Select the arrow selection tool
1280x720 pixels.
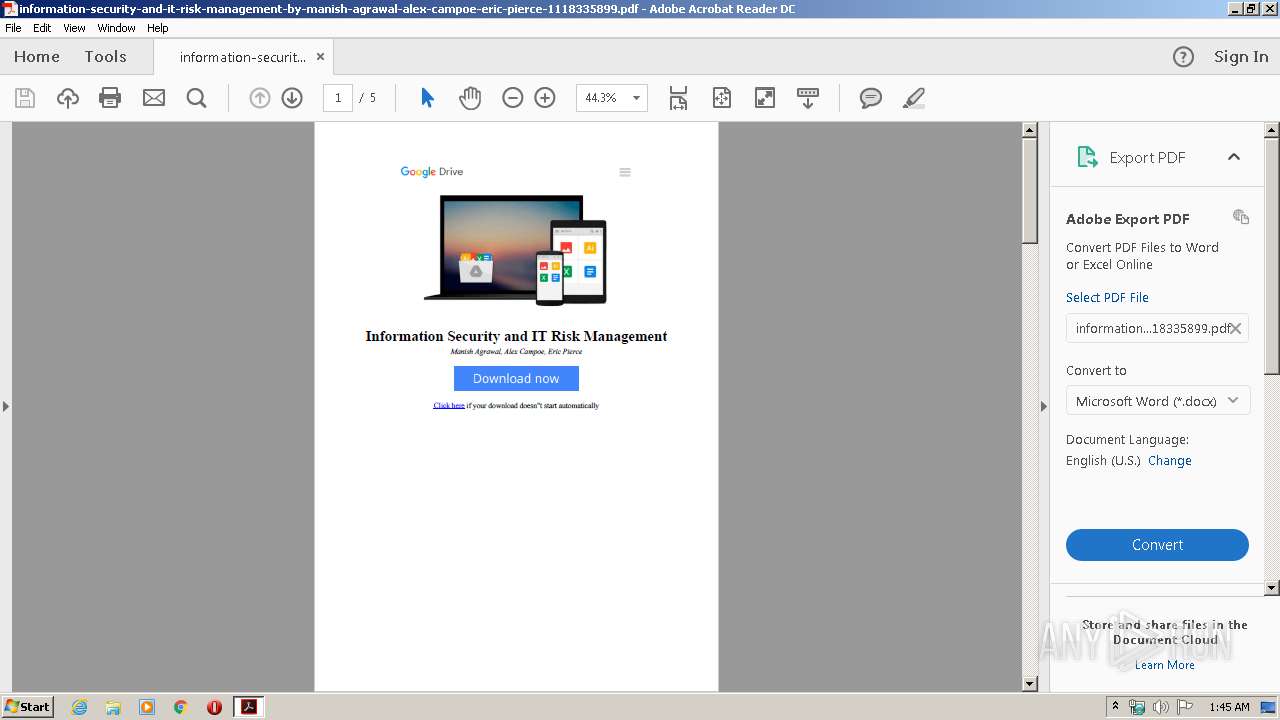pos(427,98)
